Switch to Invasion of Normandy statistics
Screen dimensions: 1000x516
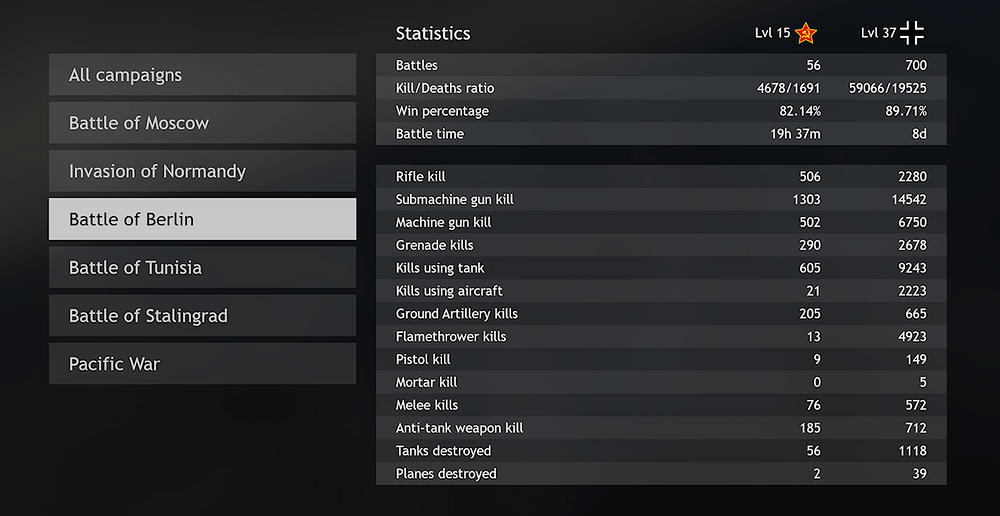coord(202,171)
